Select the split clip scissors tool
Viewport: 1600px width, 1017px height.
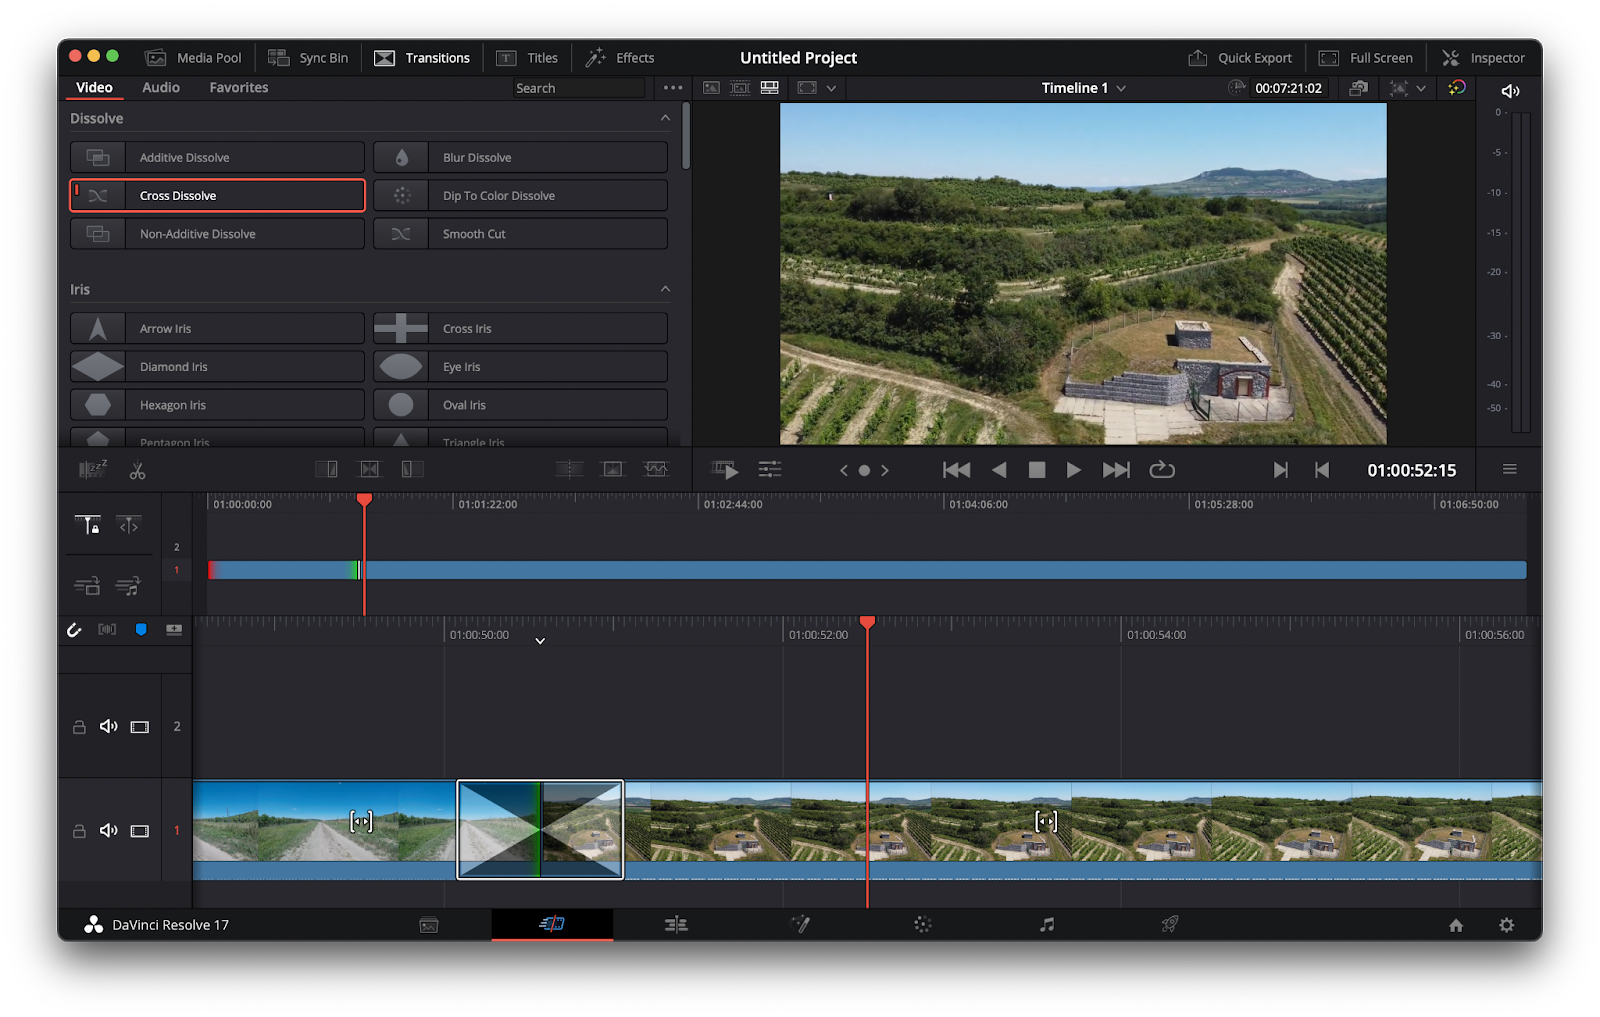137,470
